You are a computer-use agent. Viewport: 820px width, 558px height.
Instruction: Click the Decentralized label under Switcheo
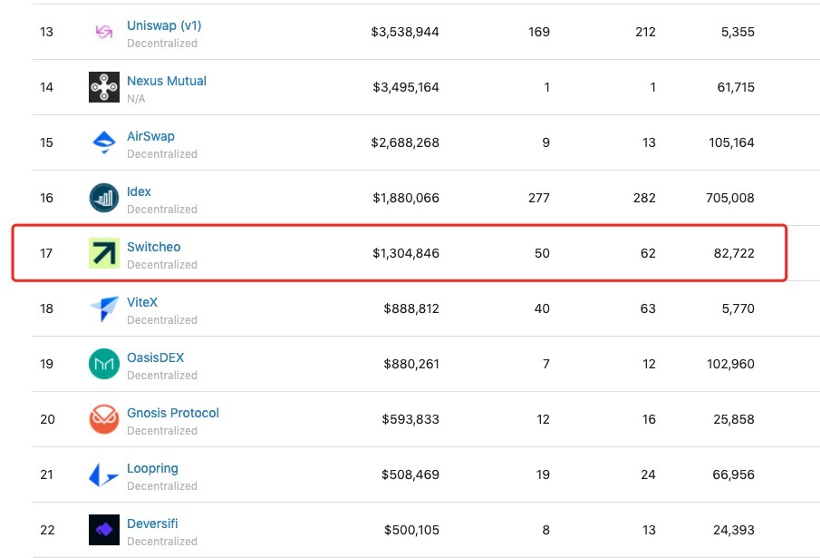coord(162,265)
